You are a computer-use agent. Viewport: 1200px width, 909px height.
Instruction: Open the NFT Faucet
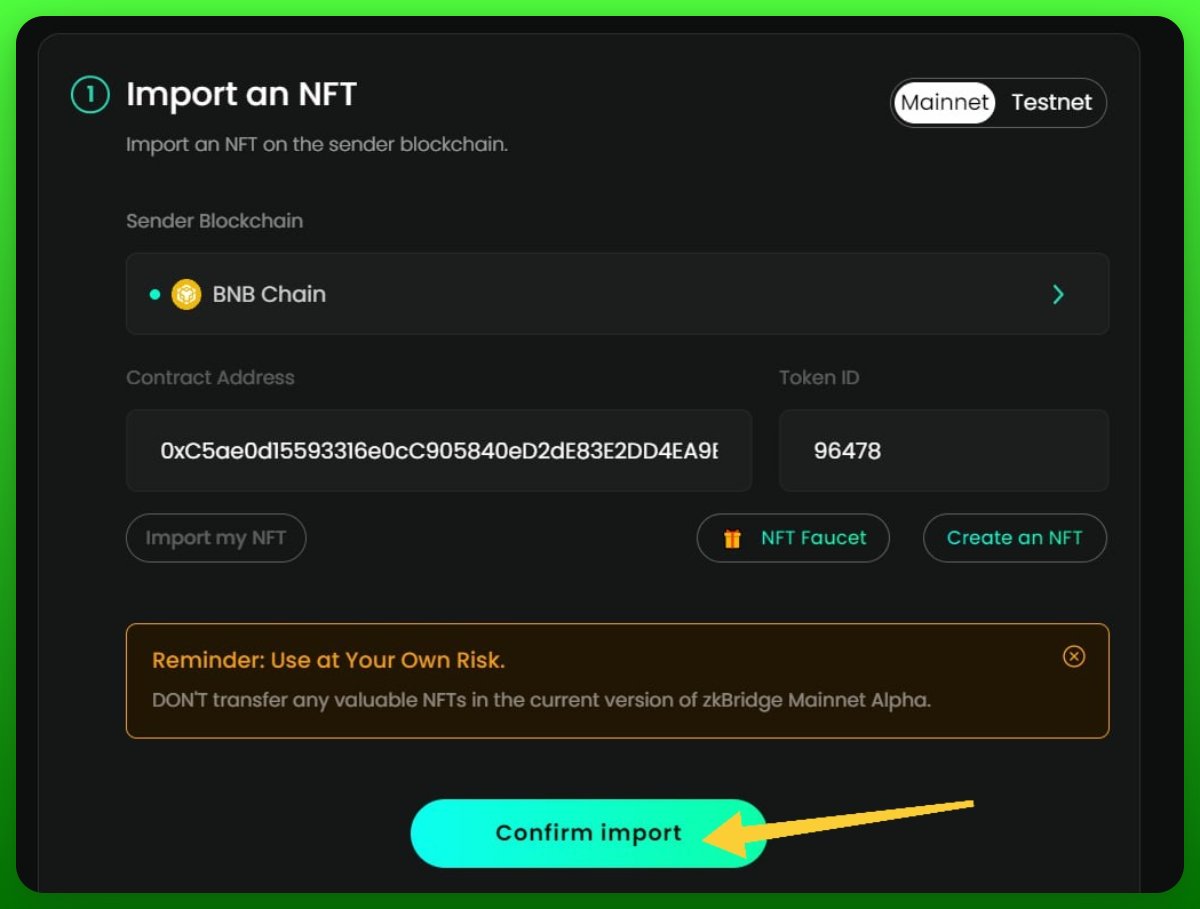tap(793, 538)
